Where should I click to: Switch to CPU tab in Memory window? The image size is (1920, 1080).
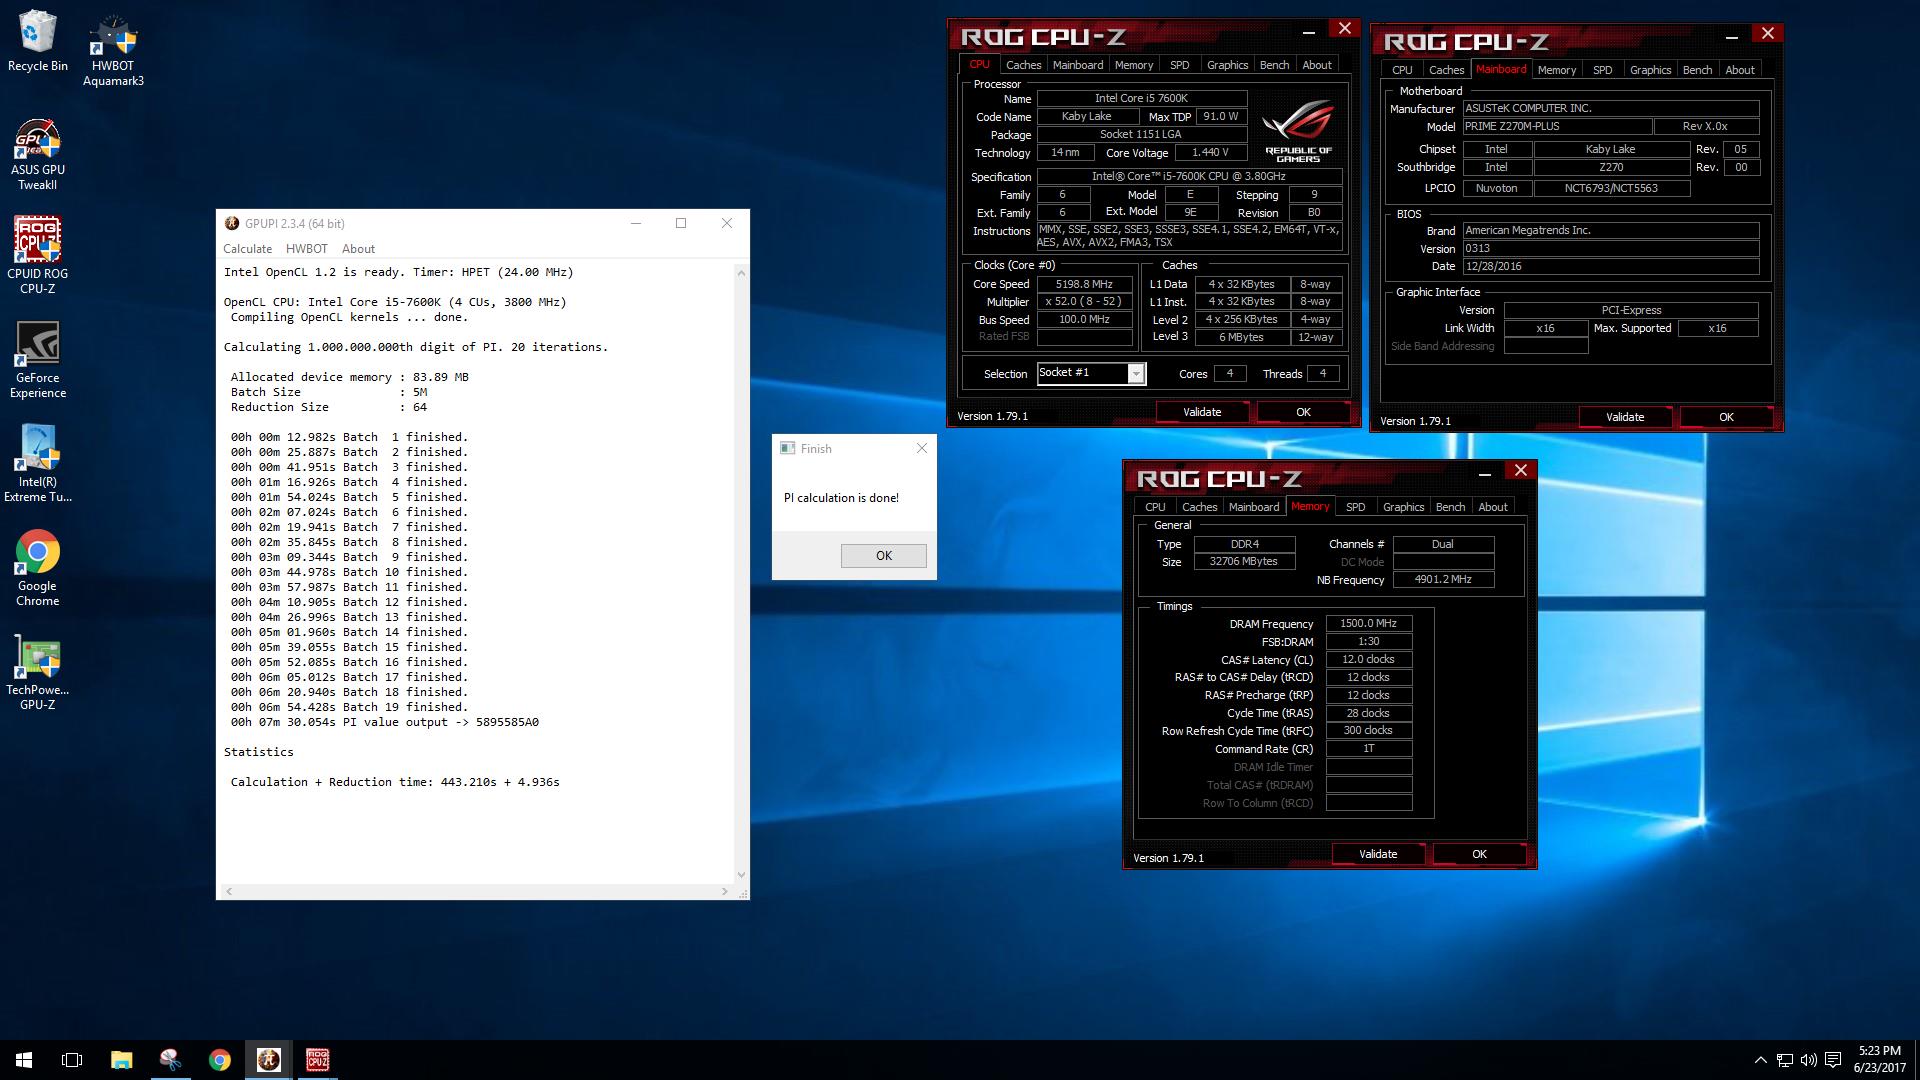[x=1155, y=507]
